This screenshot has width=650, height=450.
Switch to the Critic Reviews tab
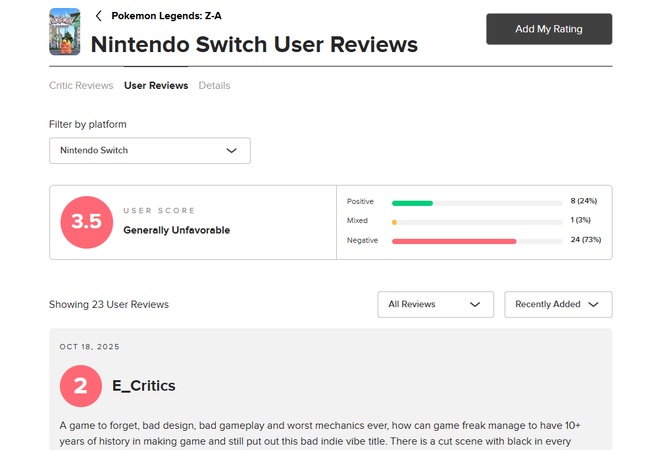[x=81, y=86]
